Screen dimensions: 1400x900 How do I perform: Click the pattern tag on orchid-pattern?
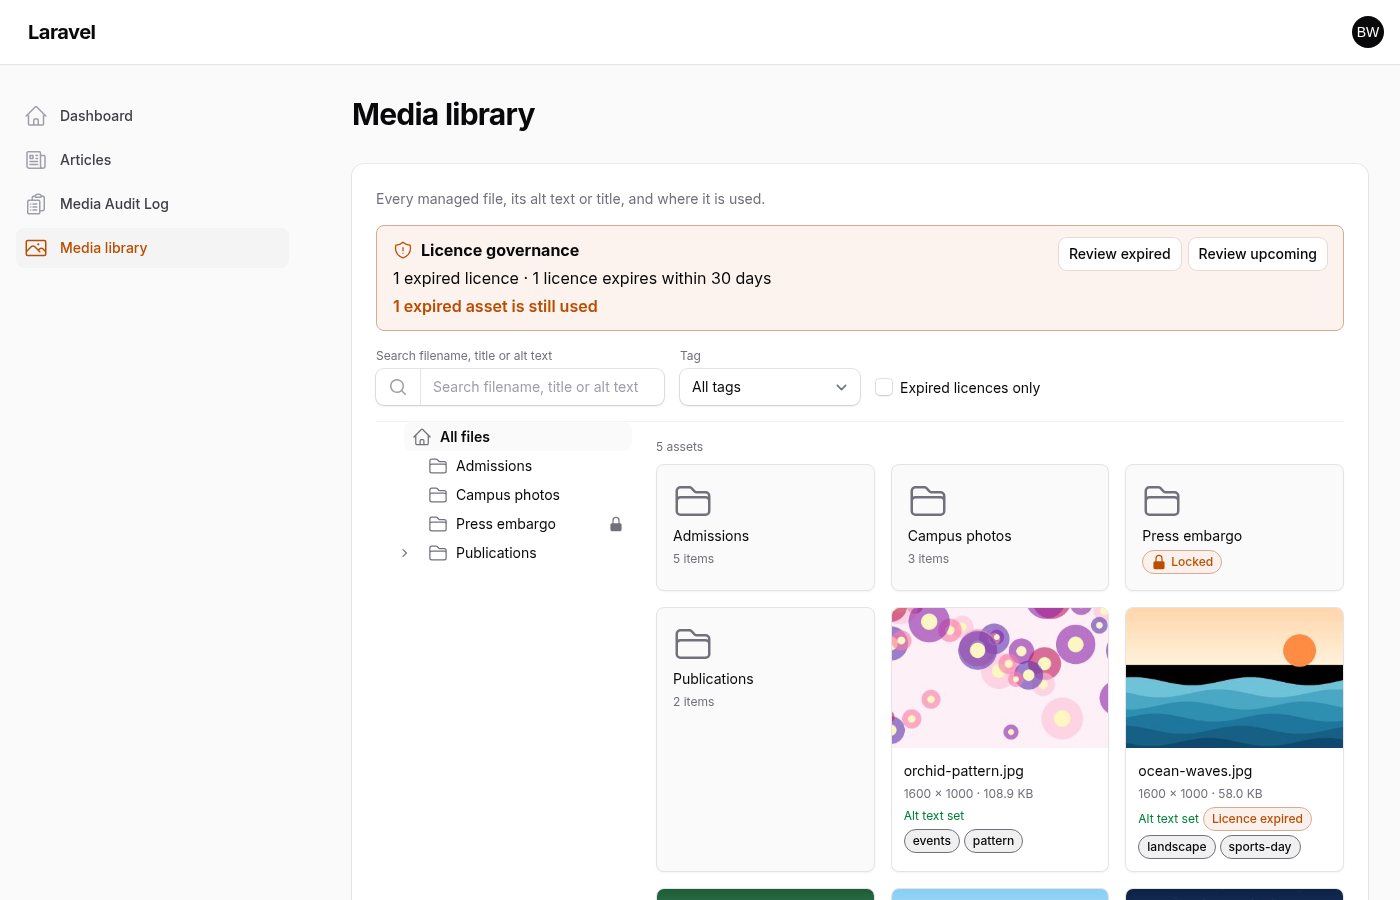coord(993,841)
